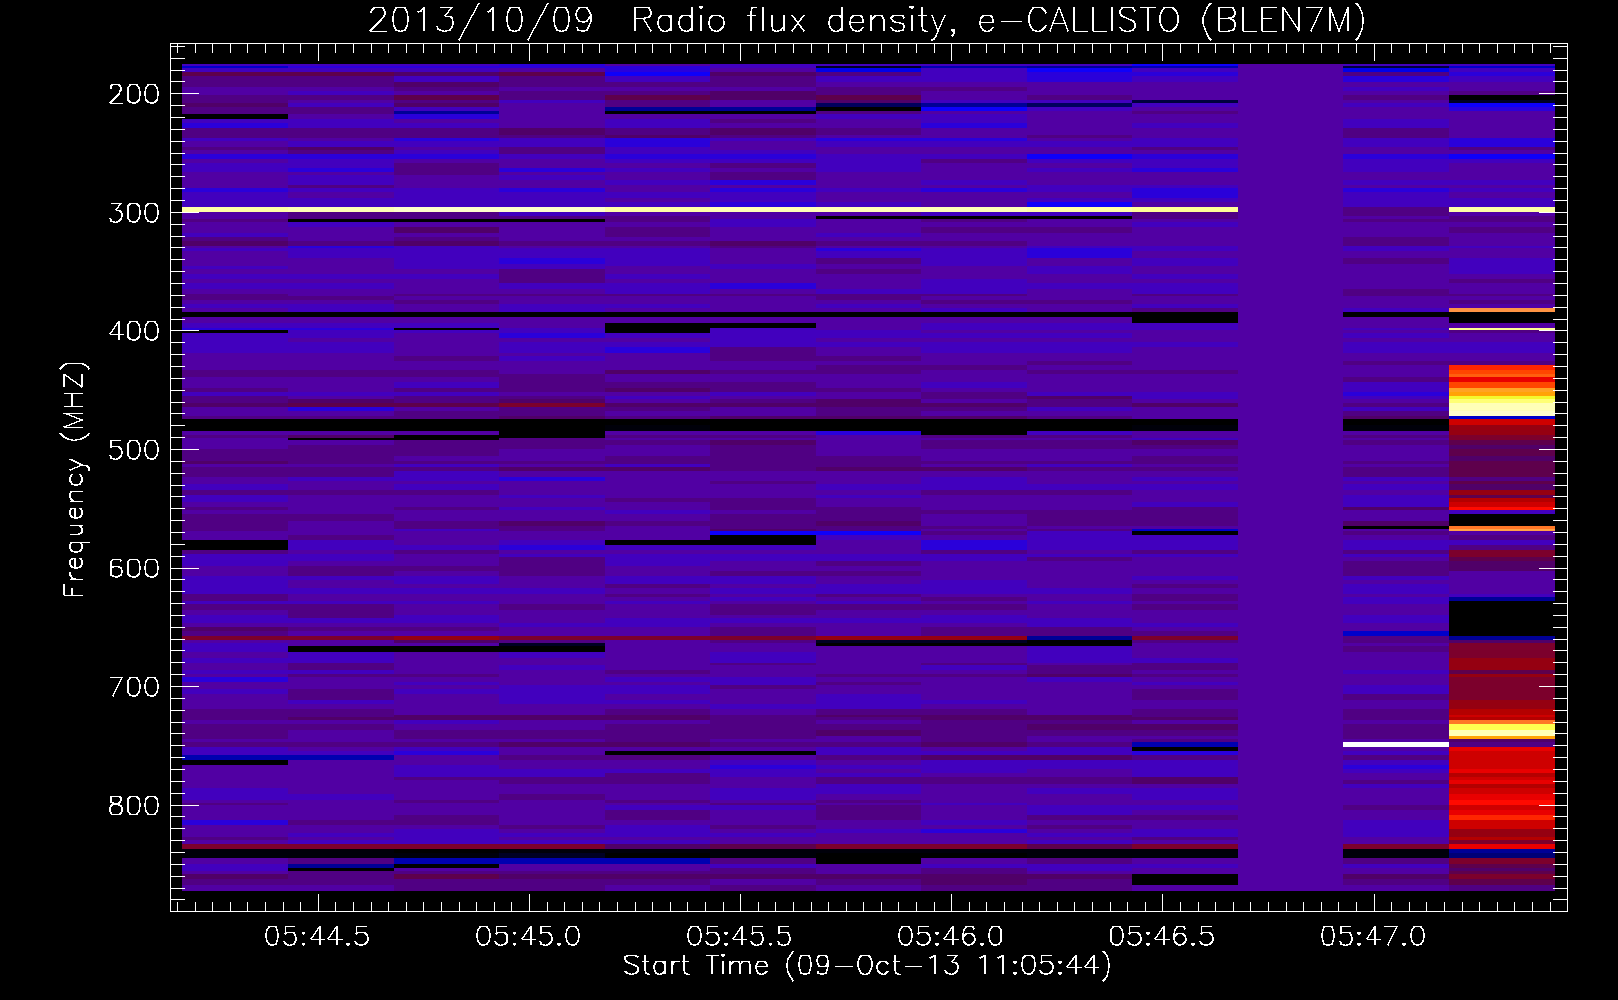This screenshot has width=1618, height=1000.
Task: Click the long white horizontal line at 300 MHz
Action: pyautogui.click(x=710, y=209)
